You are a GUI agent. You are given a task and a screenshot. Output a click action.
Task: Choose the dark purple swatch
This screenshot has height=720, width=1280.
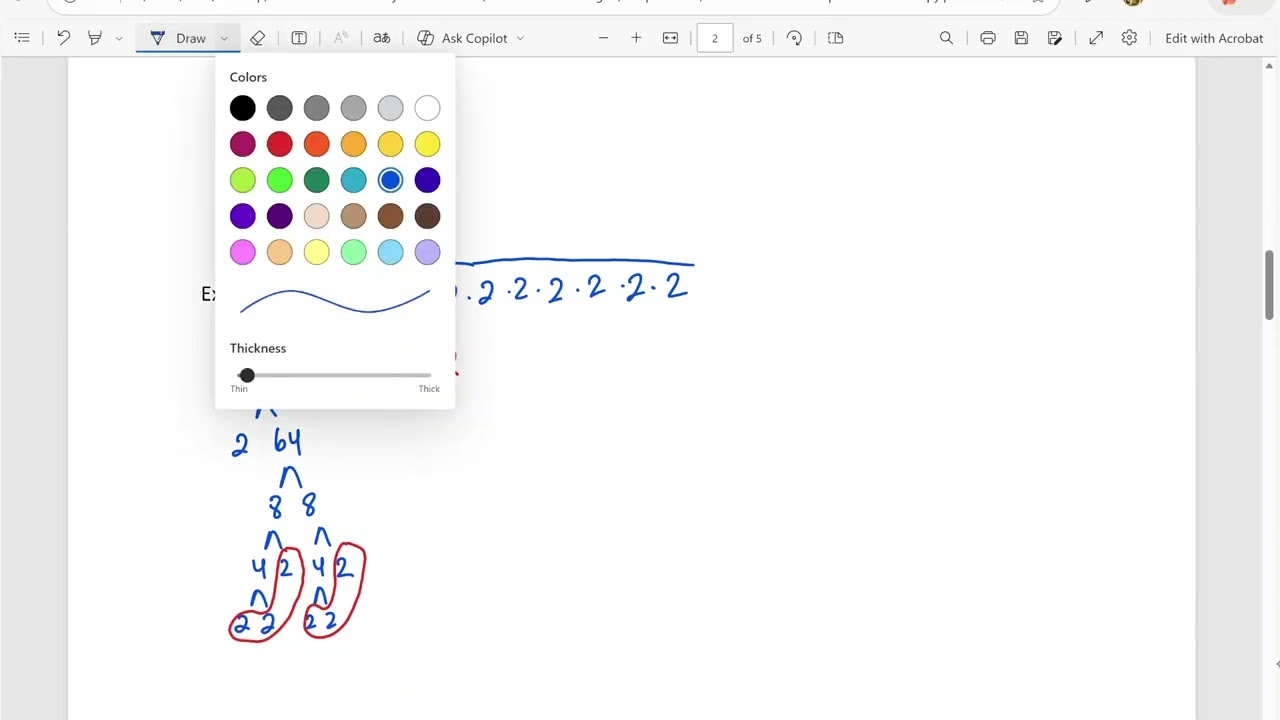pyautogui.click(x=280, y=216)
